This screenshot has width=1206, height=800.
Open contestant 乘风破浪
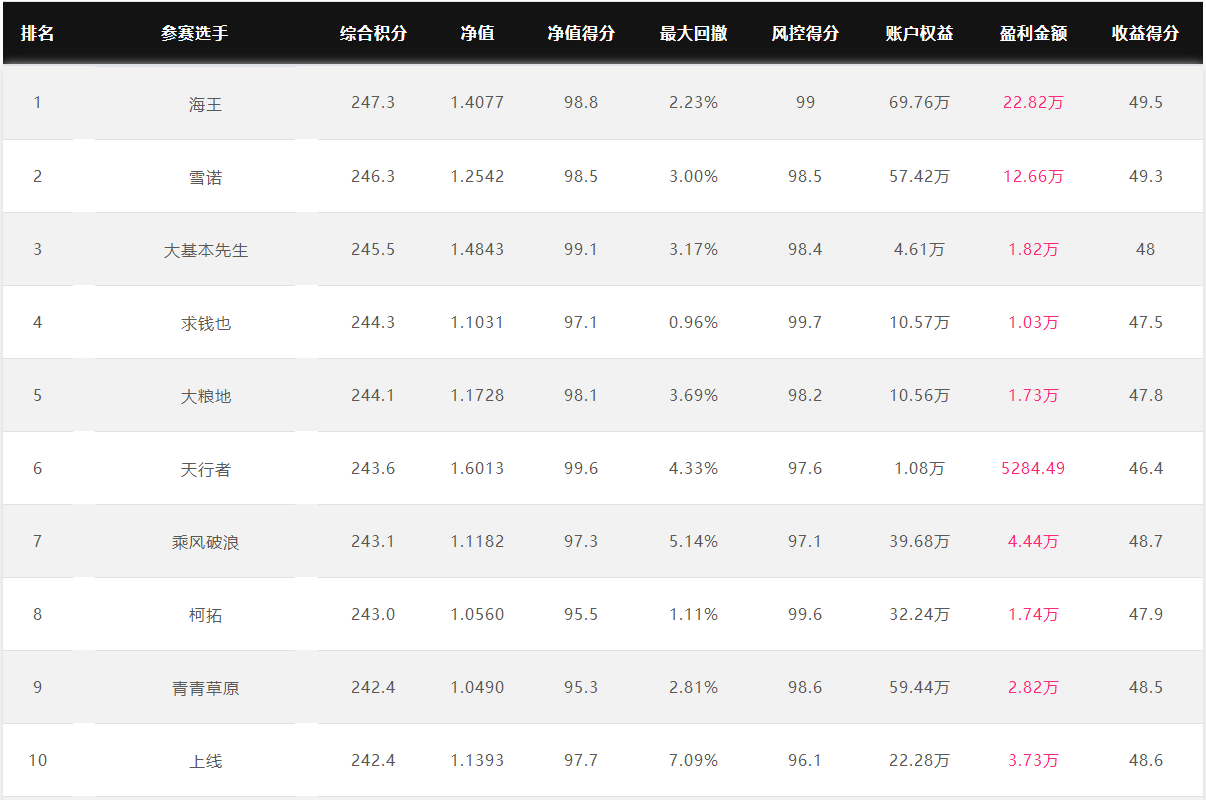[206, 542]
